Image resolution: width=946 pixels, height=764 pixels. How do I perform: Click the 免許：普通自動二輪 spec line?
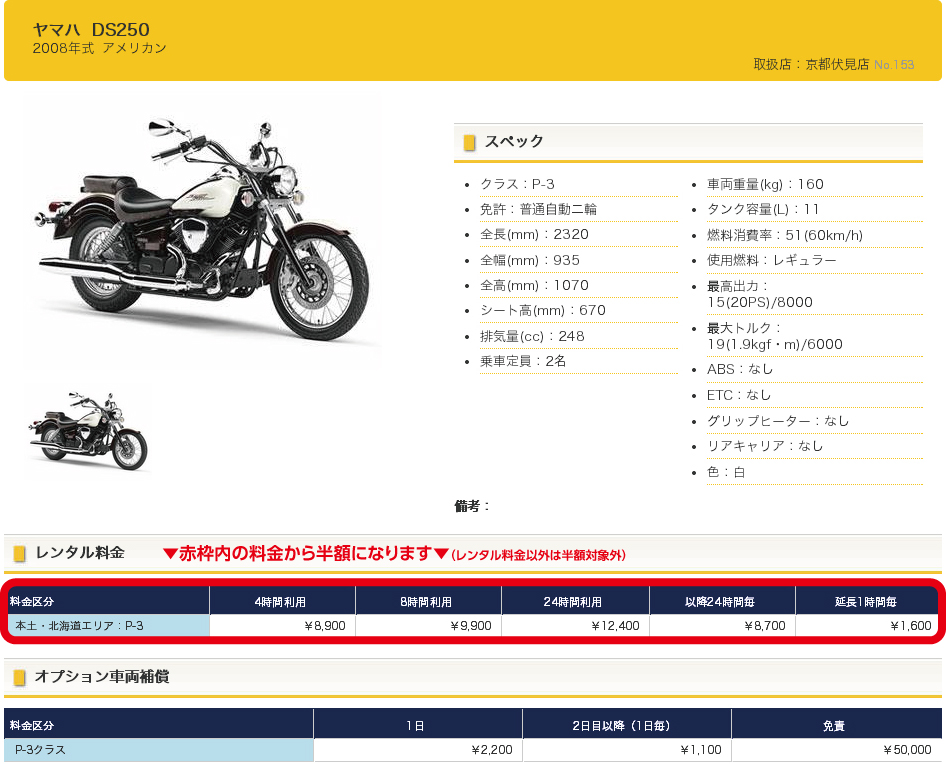click(538, 209)
